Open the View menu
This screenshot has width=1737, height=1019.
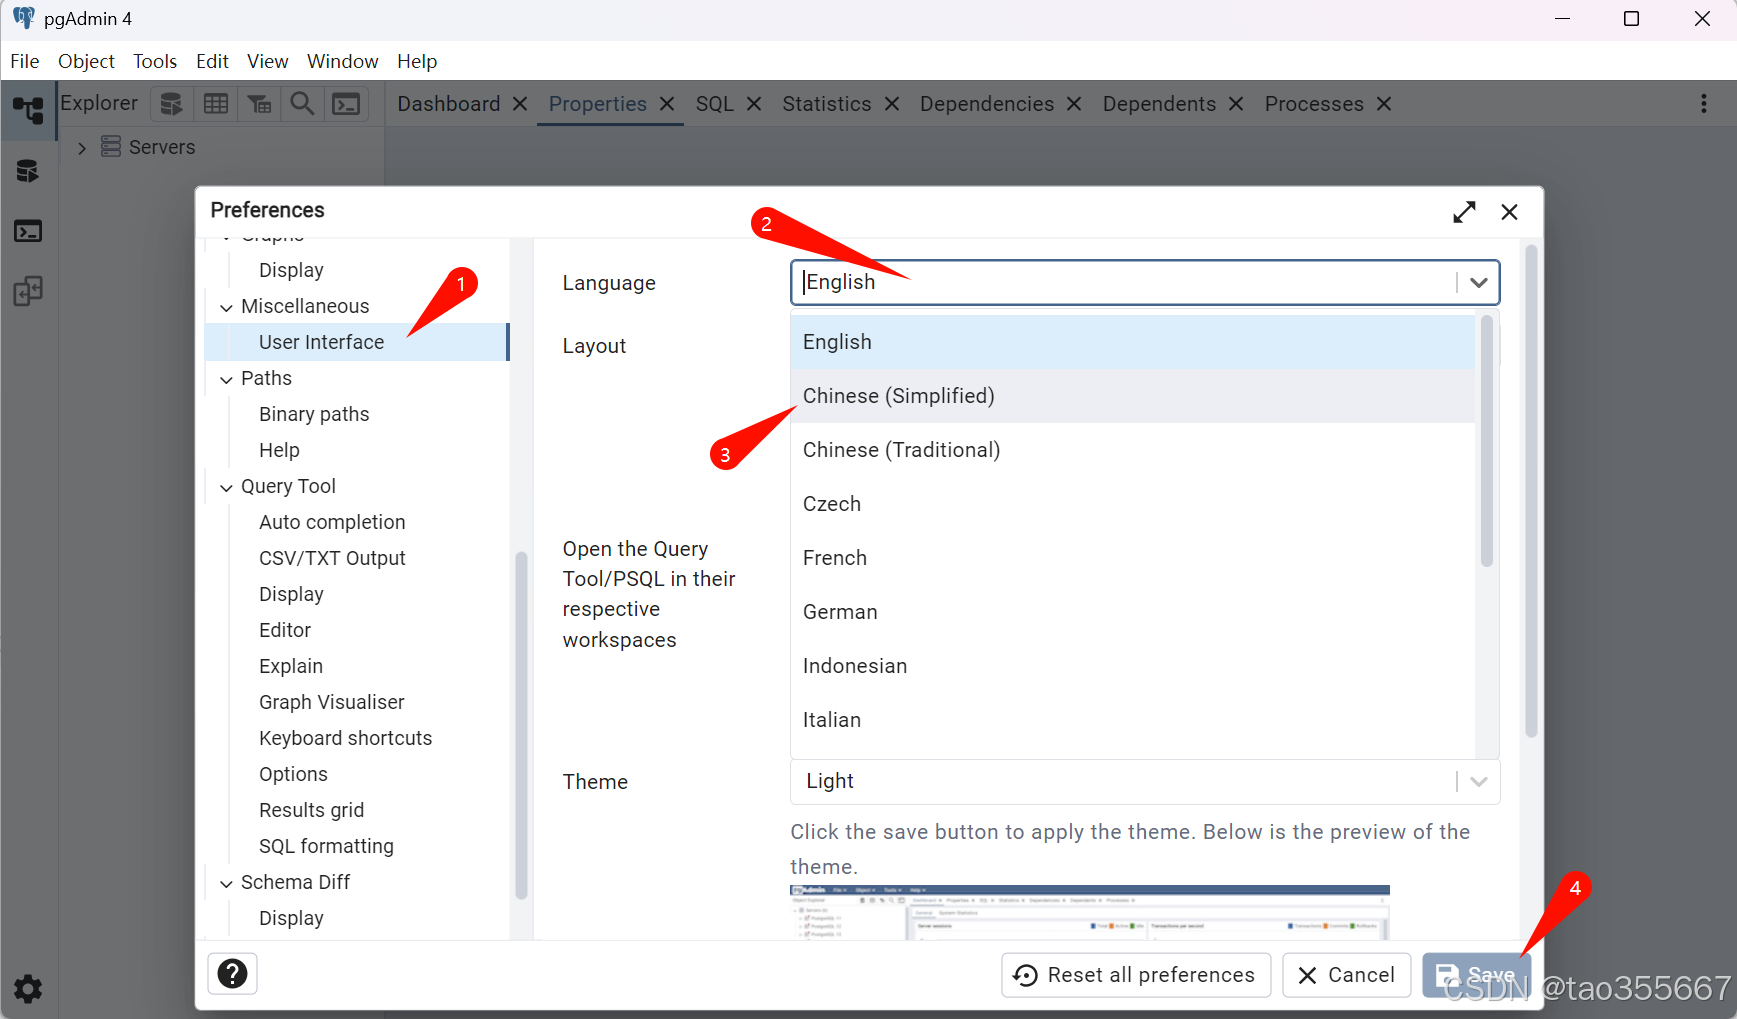coord(268,61)
